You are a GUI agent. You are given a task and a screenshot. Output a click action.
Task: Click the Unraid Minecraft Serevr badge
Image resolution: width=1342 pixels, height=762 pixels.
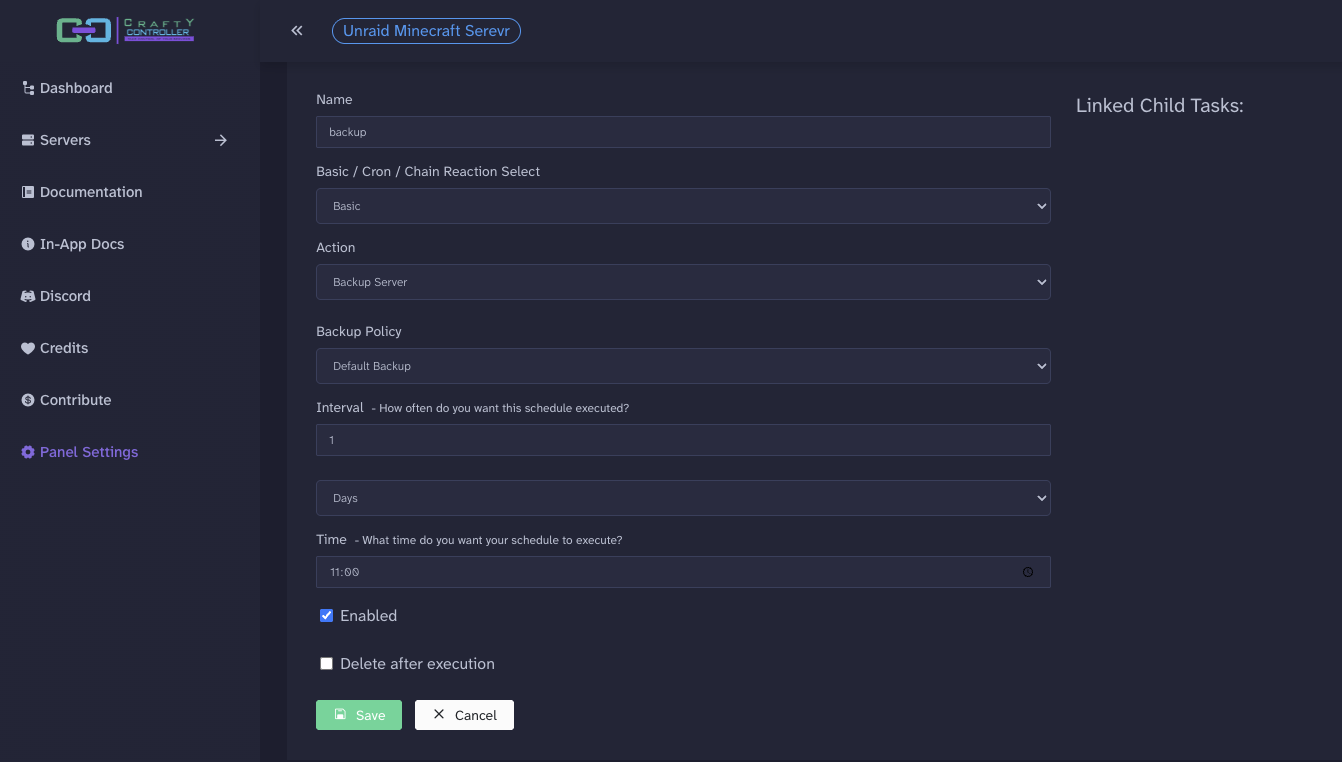click(426, 31)
